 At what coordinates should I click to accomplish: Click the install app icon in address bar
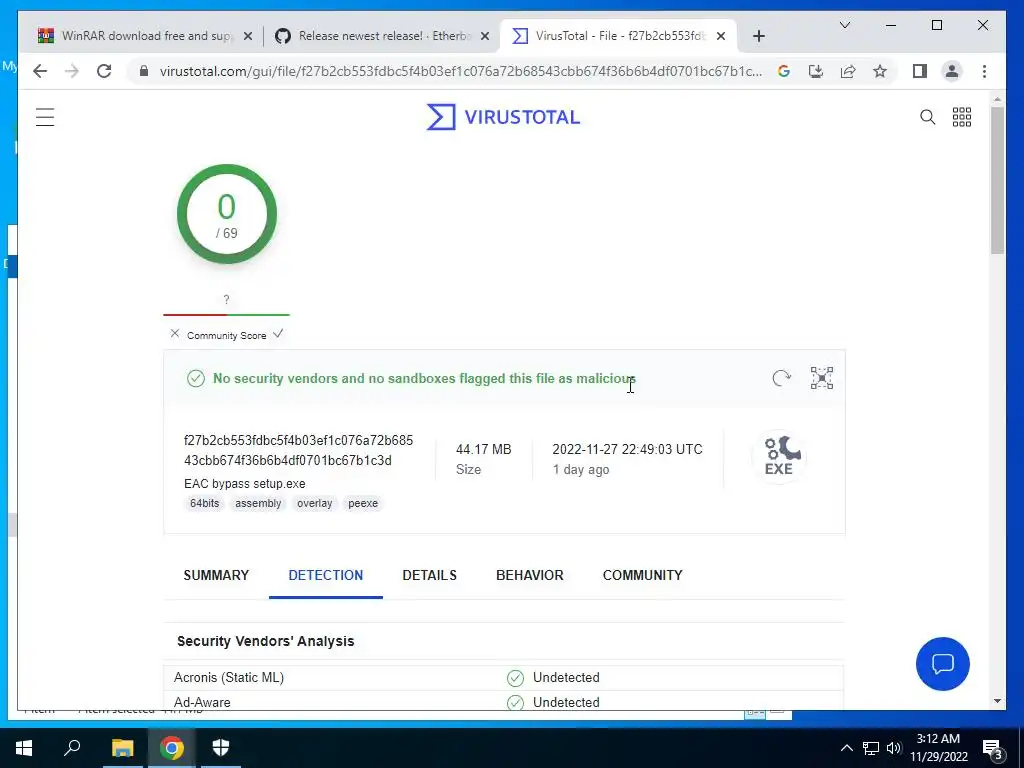[816, 71]
